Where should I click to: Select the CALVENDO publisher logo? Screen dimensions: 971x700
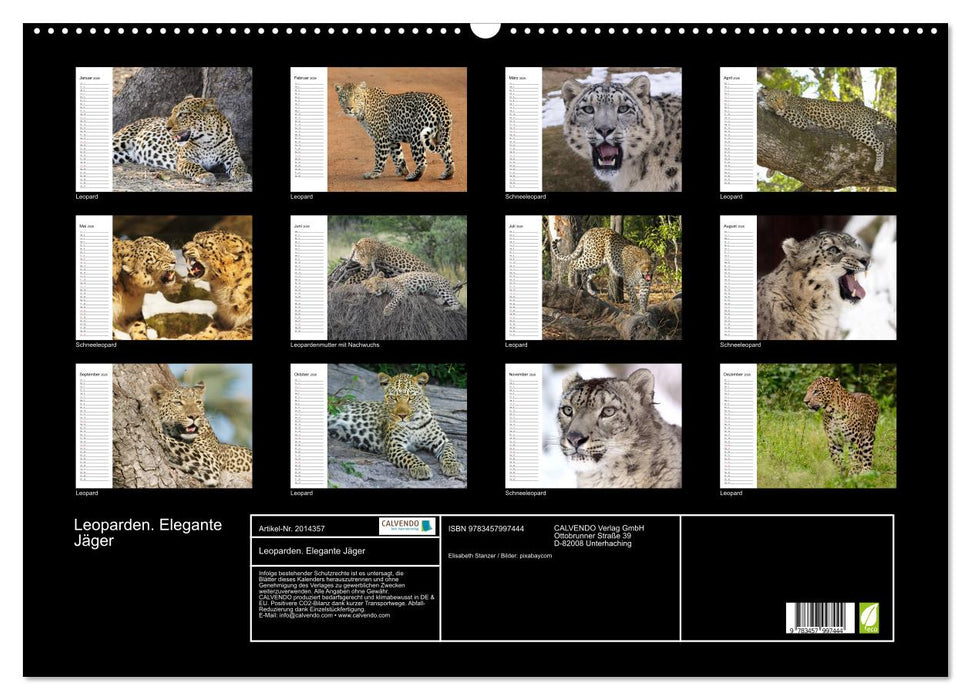coord(400,526)
